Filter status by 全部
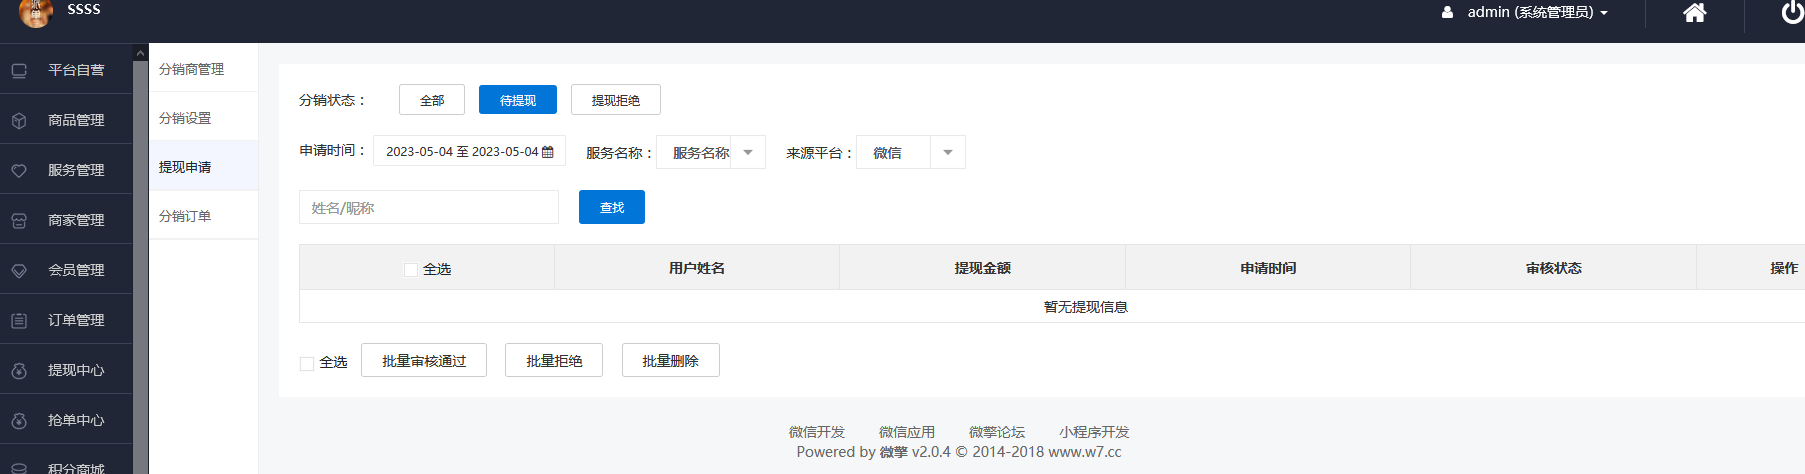The width and height of the screenshot is (1805, 474). click(432, 100)
